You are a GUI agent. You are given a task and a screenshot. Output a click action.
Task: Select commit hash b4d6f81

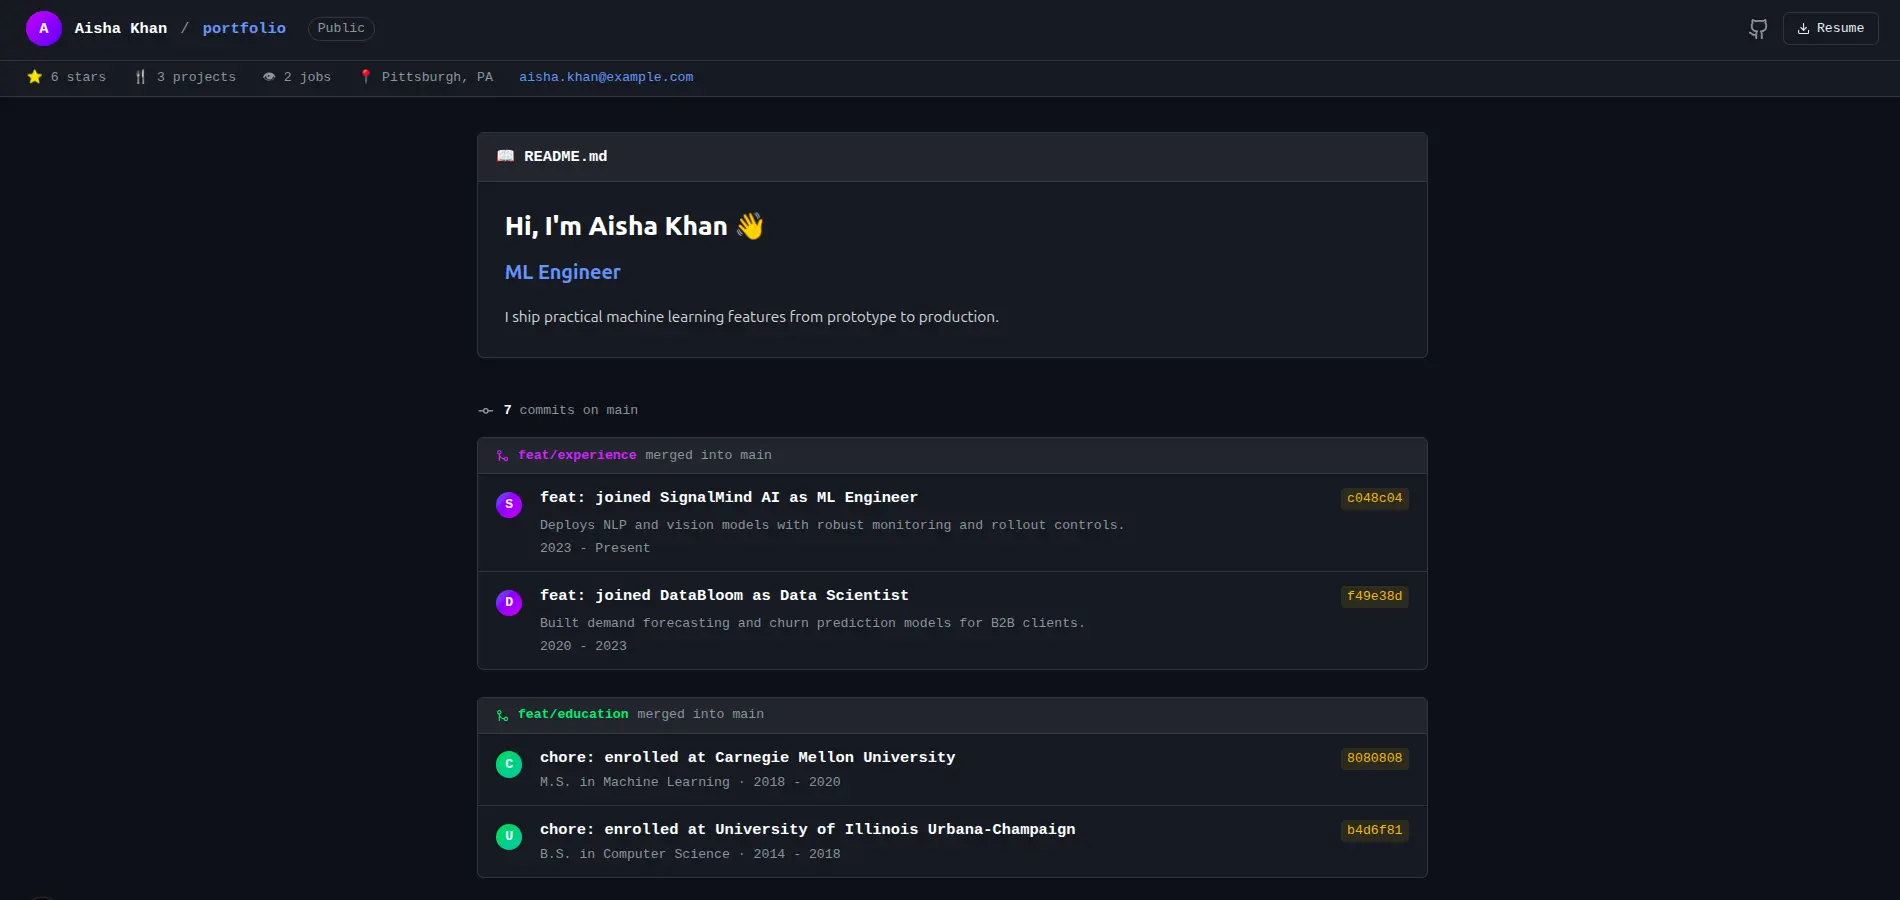coord(1374,830)
